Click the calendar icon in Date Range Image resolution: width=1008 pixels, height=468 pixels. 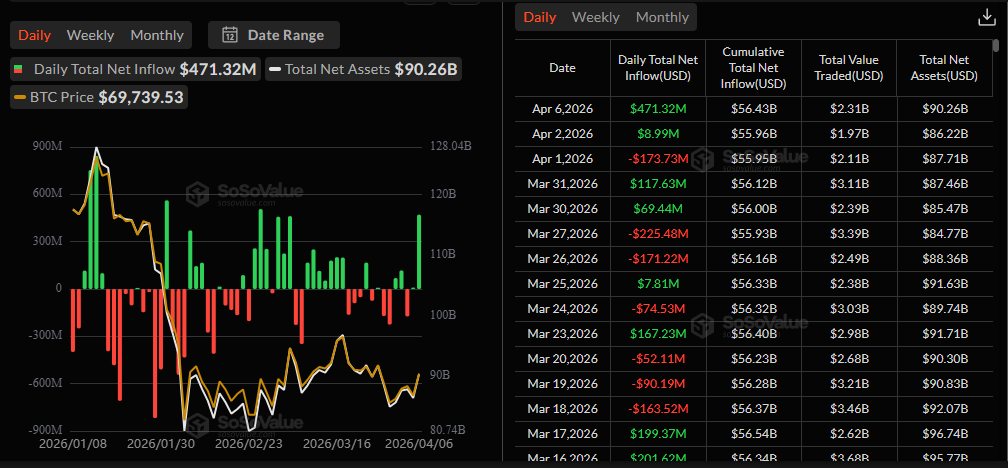230,35
